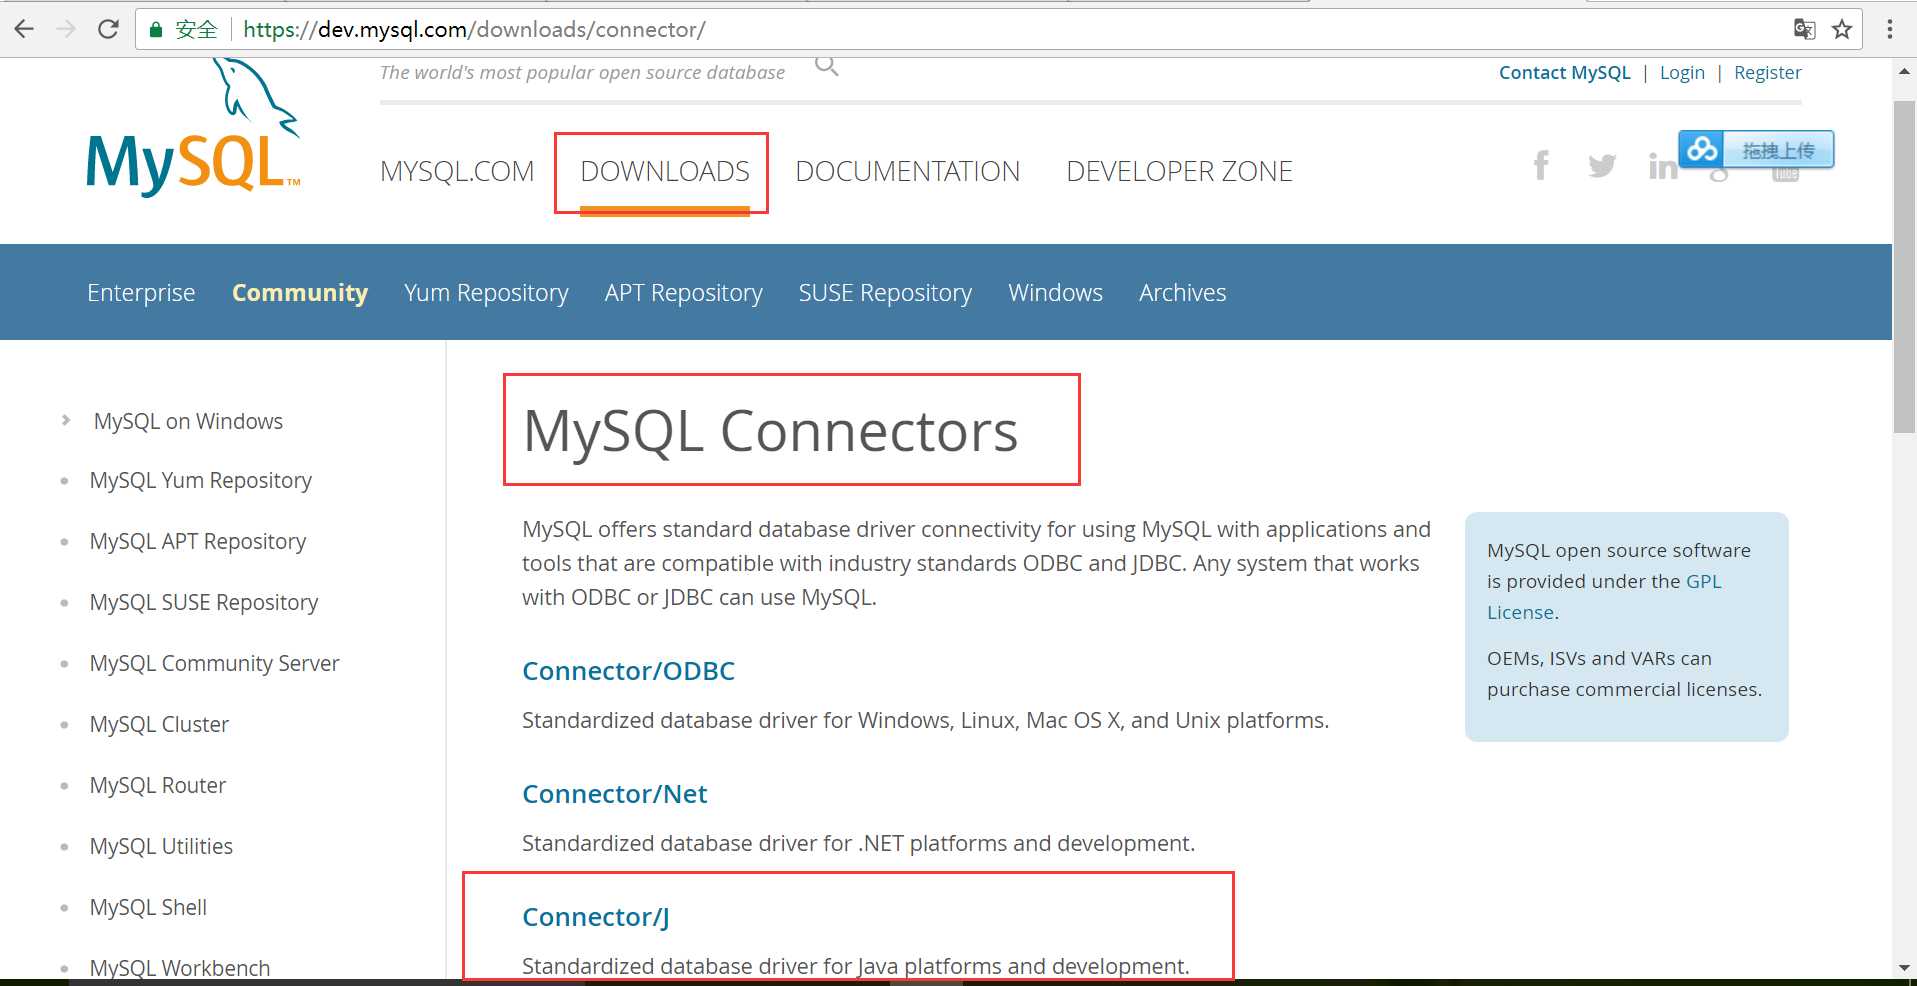The width and height of the screenshot is (1917, 986).
Task: Open the MySQL Facebook icon
Action: [x=1541, y=165]
